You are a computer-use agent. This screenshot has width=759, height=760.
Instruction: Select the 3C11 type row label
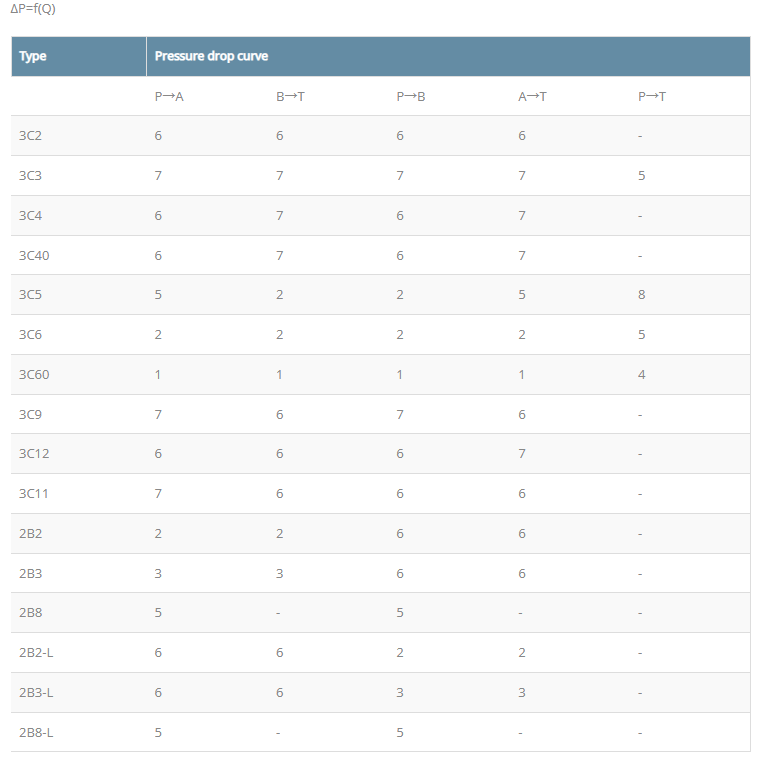[x=34, y=493]
